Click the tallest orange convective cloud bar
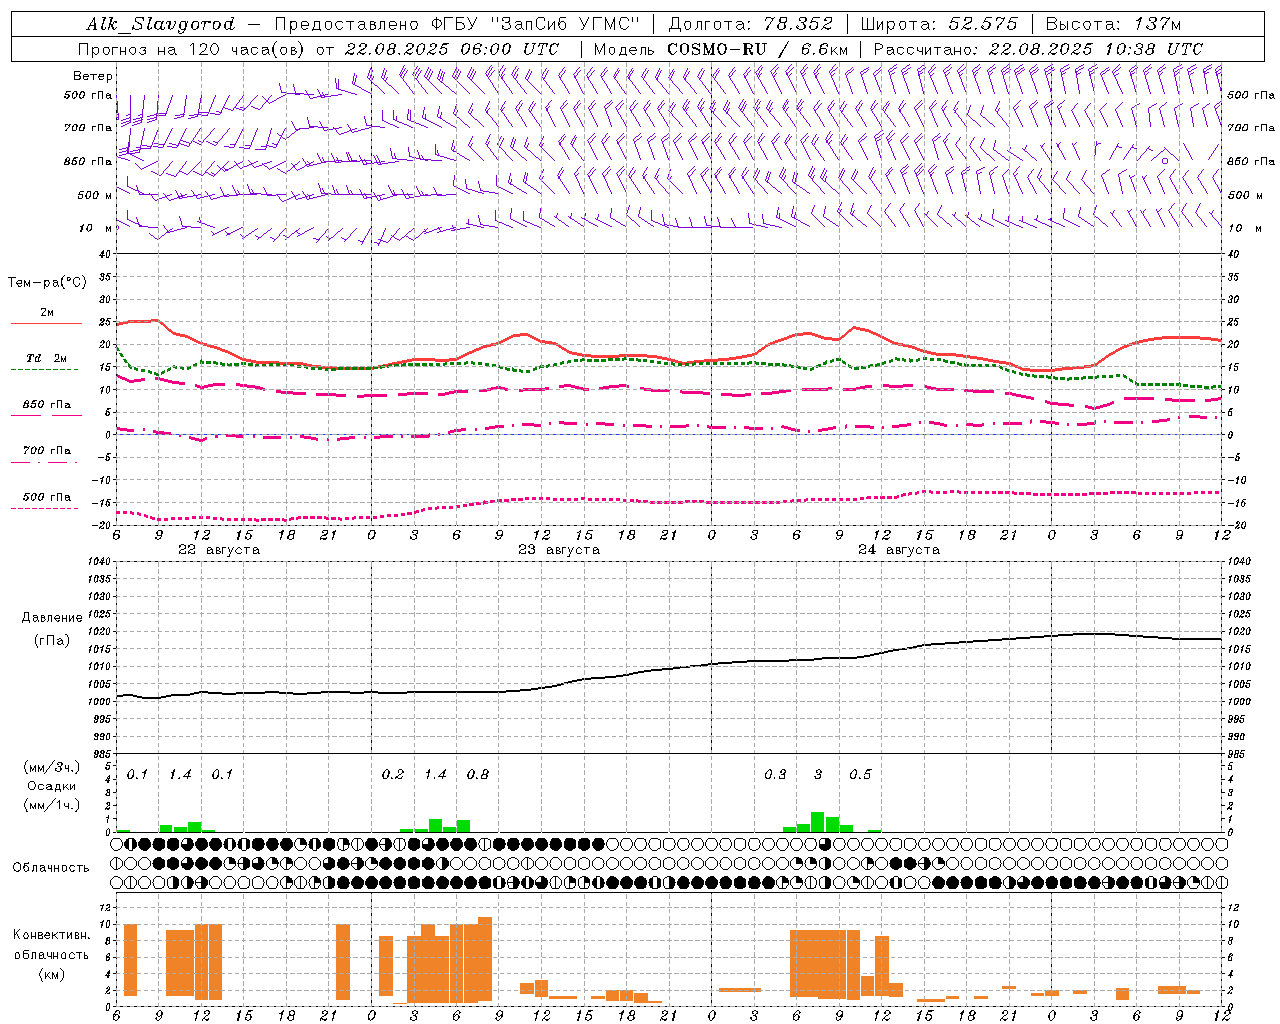 tap(485, 958)
